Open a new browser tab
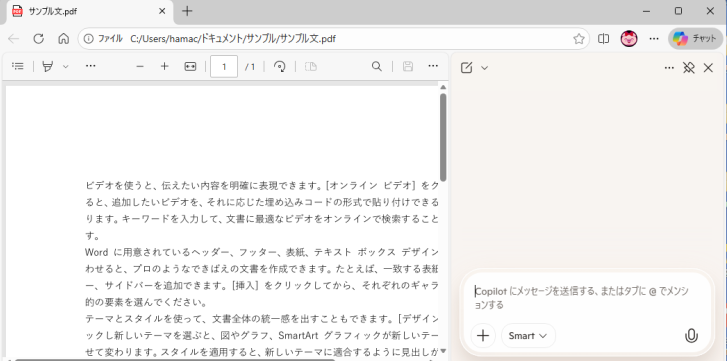727x361 pixels. pyautogui.click(x=187, y=11)
